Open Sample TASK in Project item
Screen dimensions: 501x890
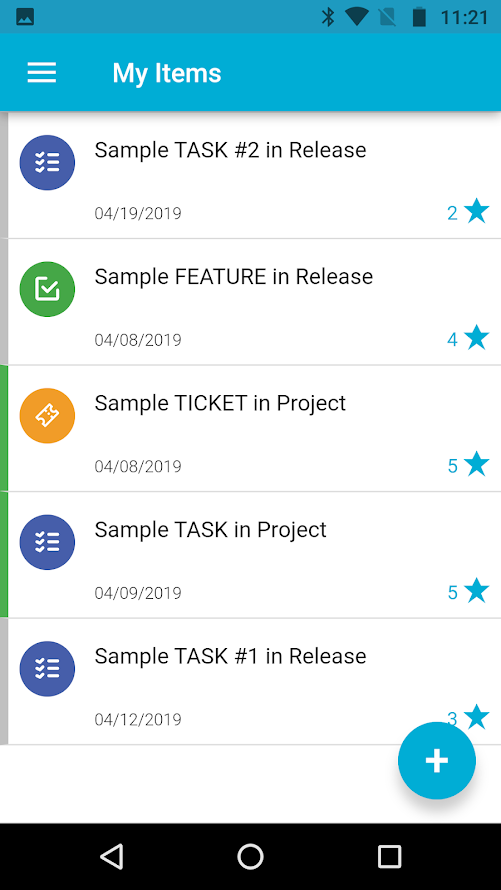tap(250, 555)
